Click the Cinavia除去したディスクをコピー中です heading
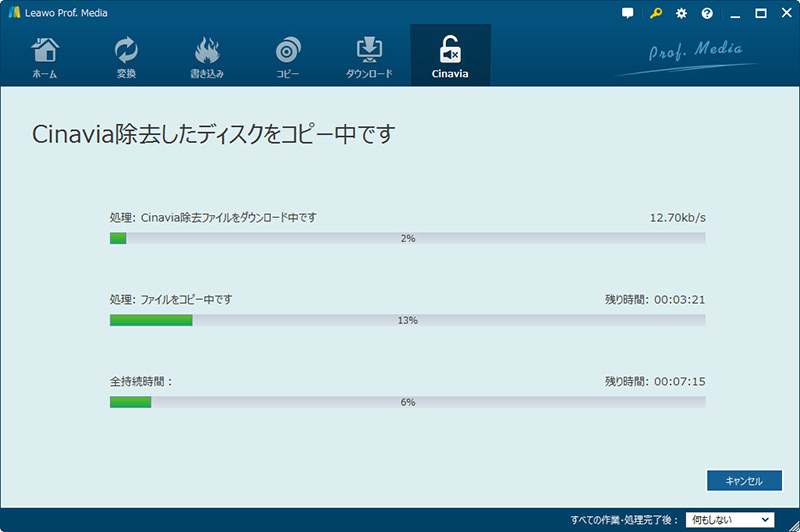Image resolution: width=800 pixels, height=532 pixels. pyautogui.click(x=213, y=134)
